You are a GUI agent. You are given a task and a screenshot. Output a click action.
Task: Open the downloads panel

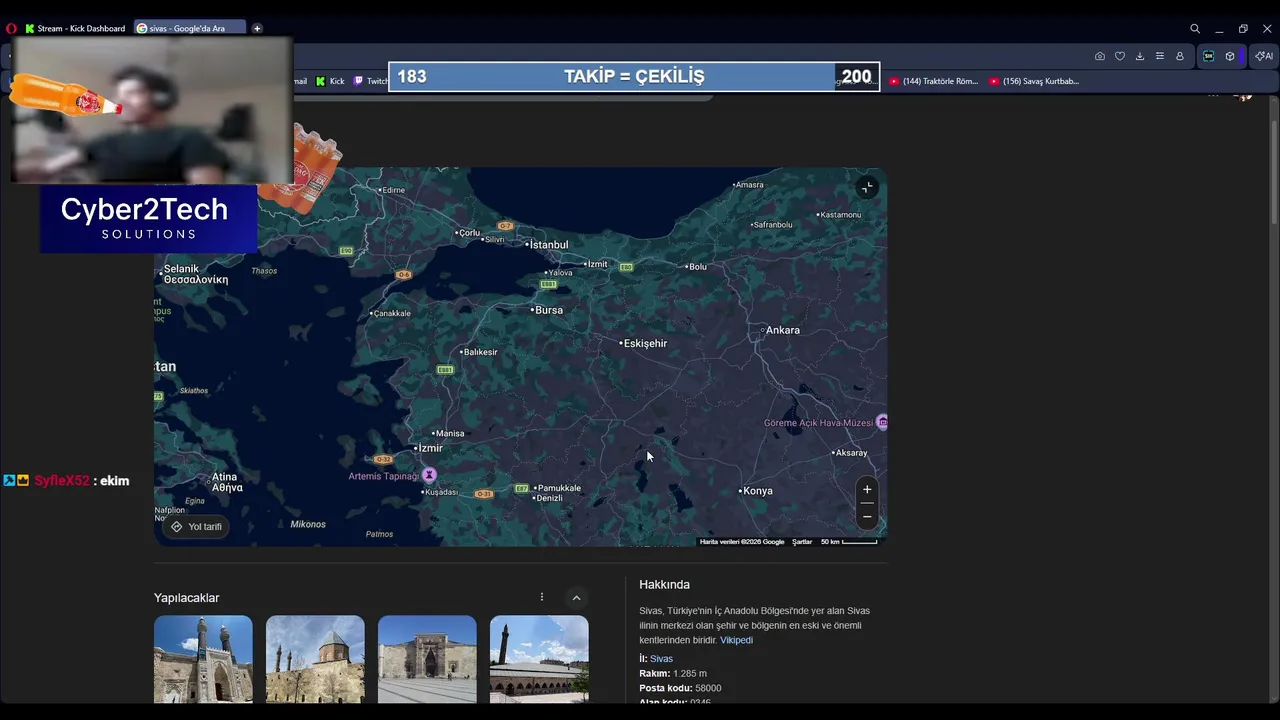click(x=1140, y=56)
